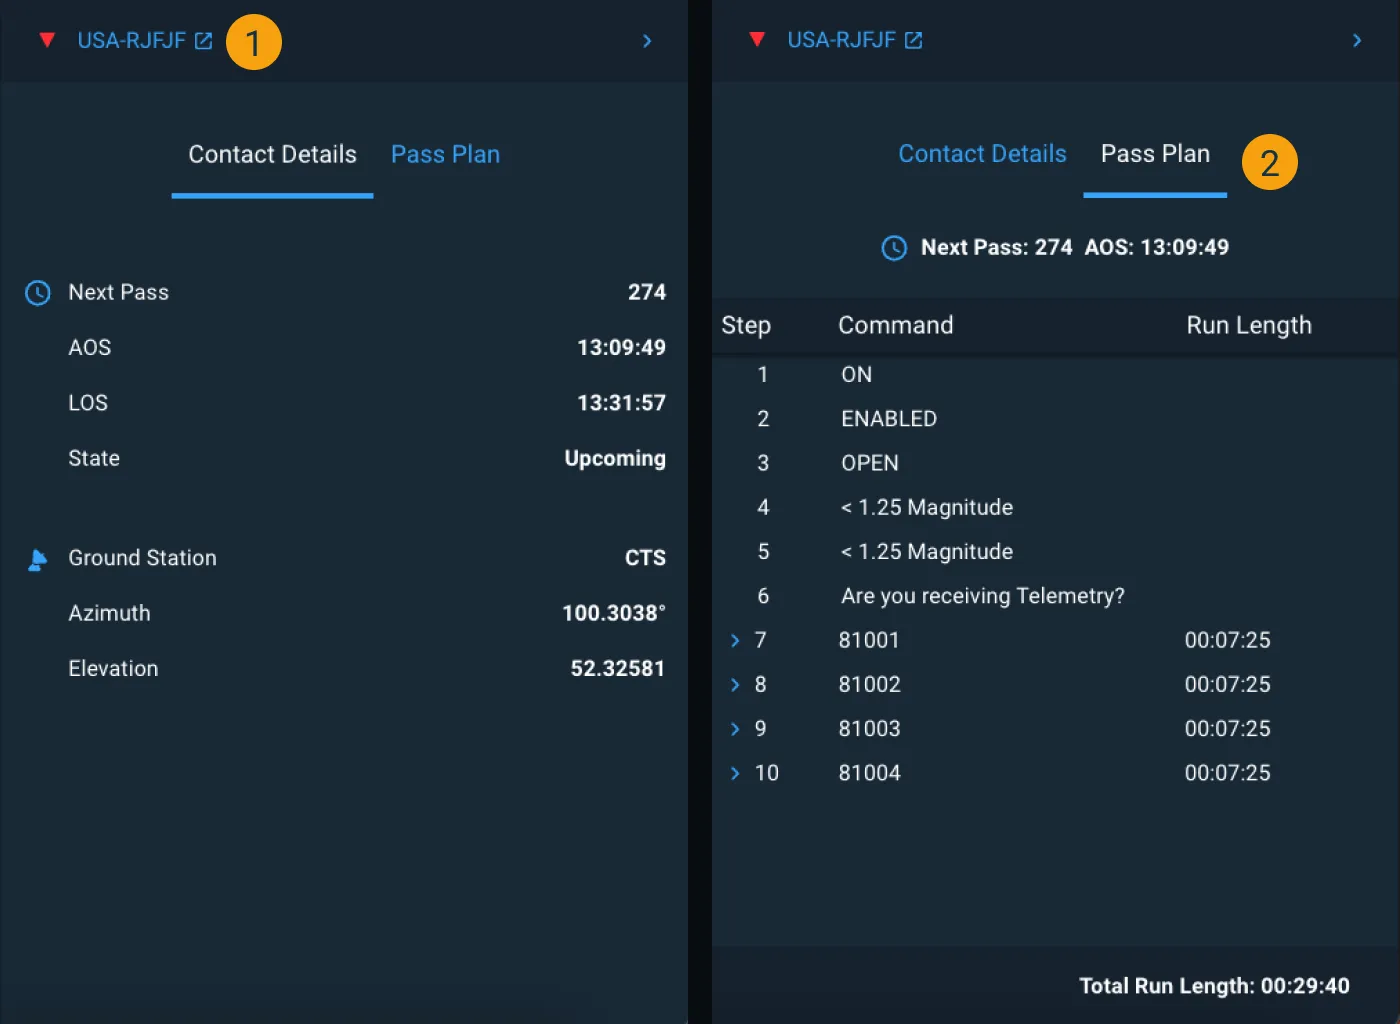Click external-link icon next to badge 1
This screenshot has height=1024, width=1400.
(x=203, y=41)
